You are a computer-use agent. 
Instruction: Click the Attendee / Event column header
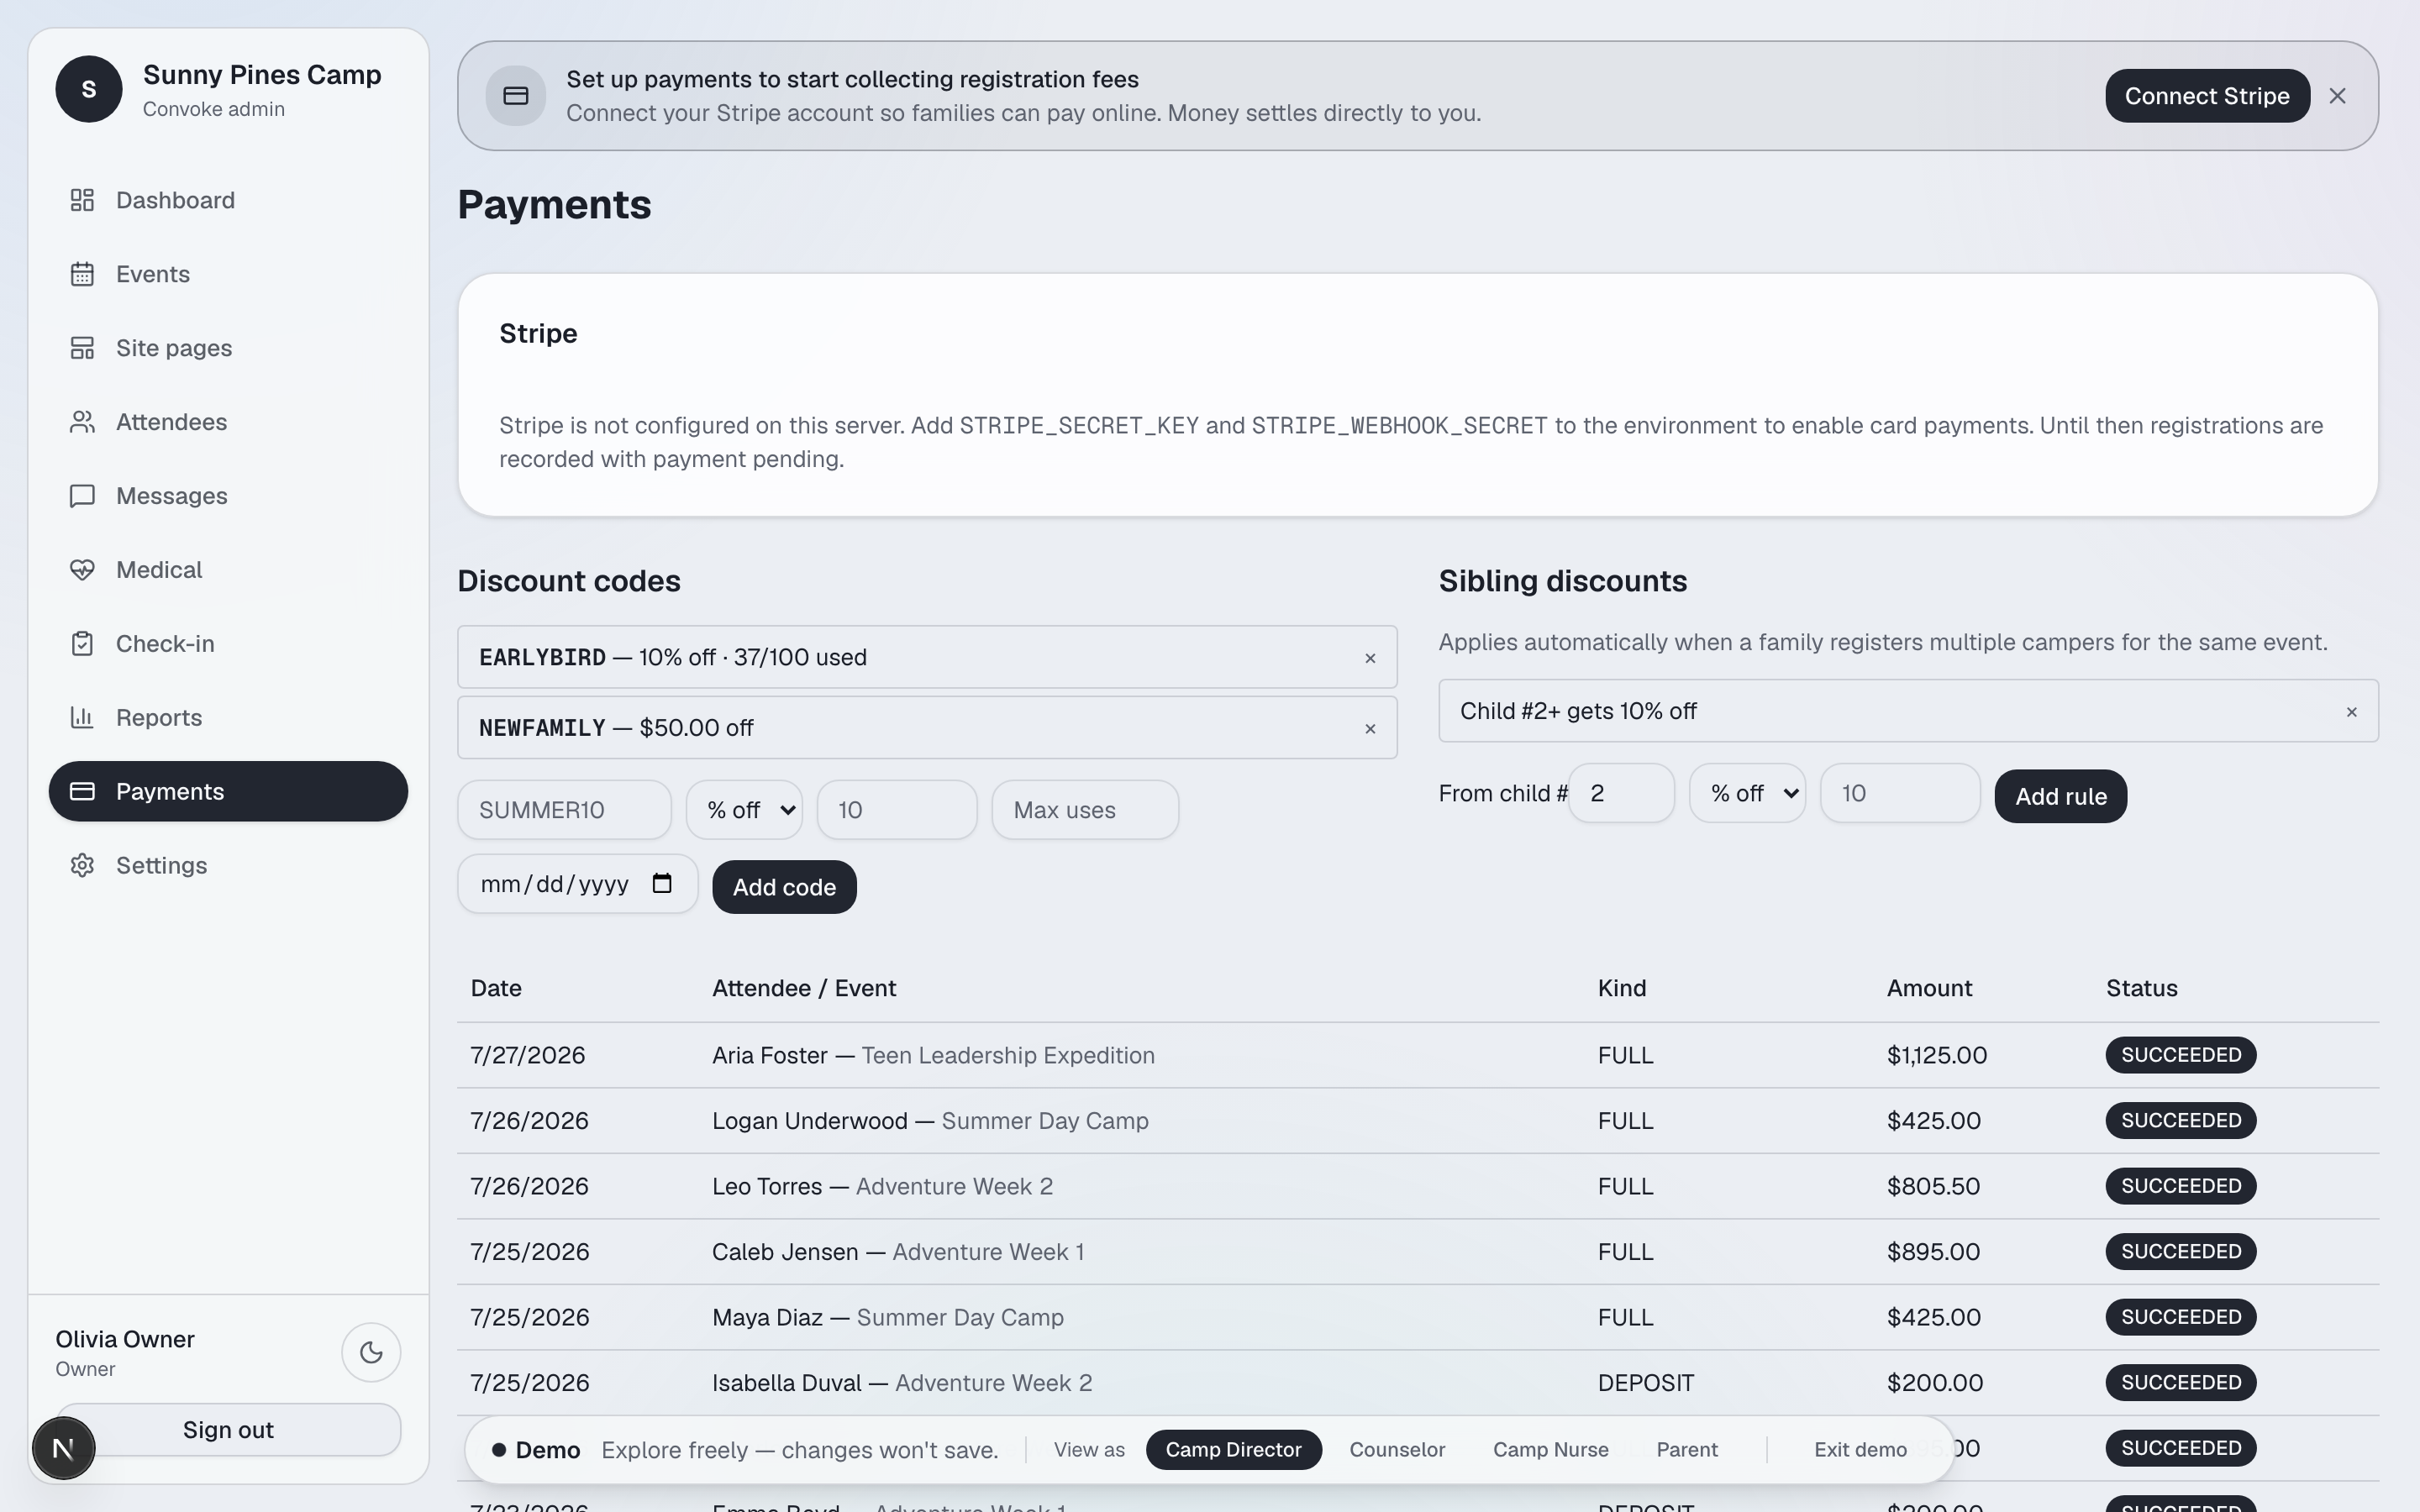point(804,988)
